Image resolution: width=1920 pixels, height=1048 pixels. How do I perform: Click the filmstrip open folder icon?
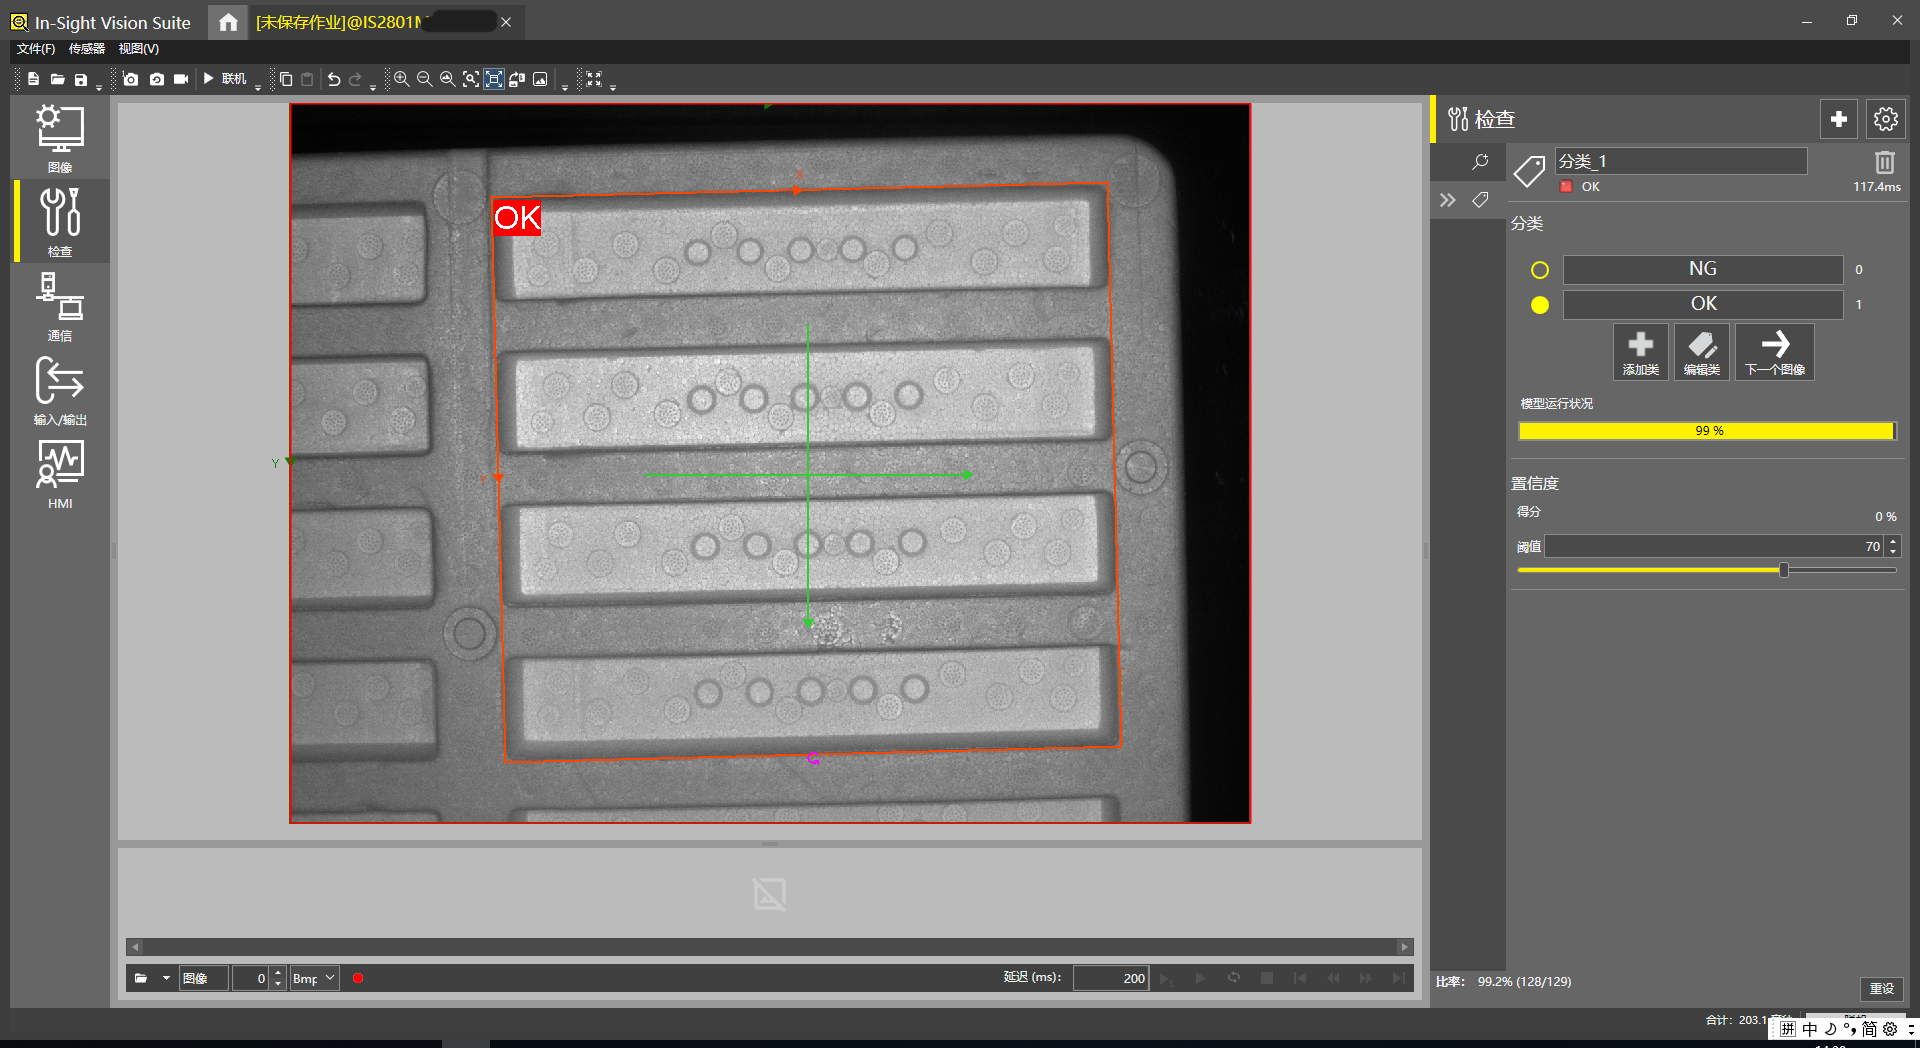tap(141, 978)
